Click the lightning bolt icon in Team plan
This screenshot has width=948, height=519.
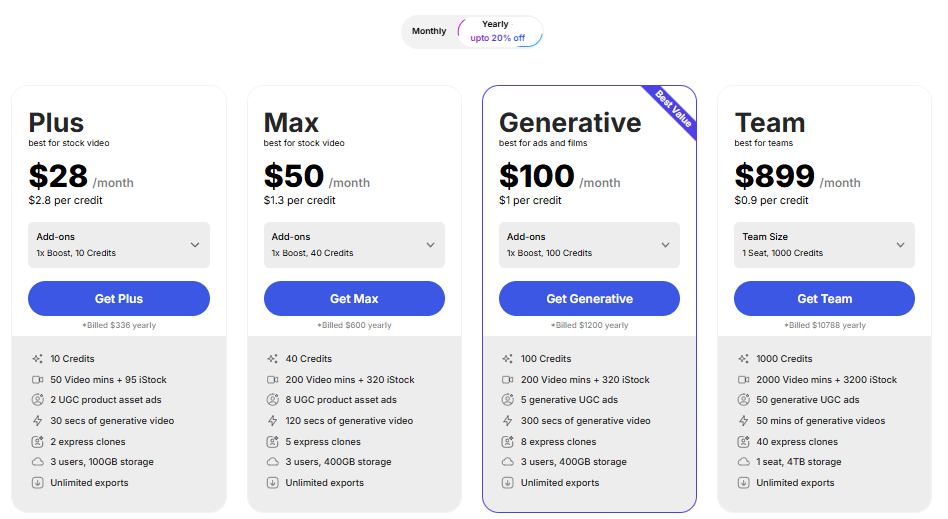(x=743, y=421)
